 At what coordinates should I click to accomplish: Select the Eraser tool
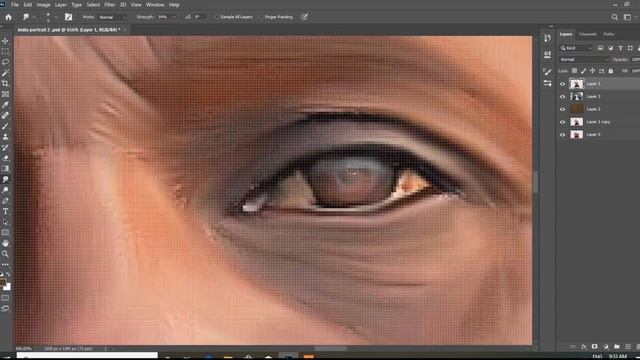coord(5,158)
